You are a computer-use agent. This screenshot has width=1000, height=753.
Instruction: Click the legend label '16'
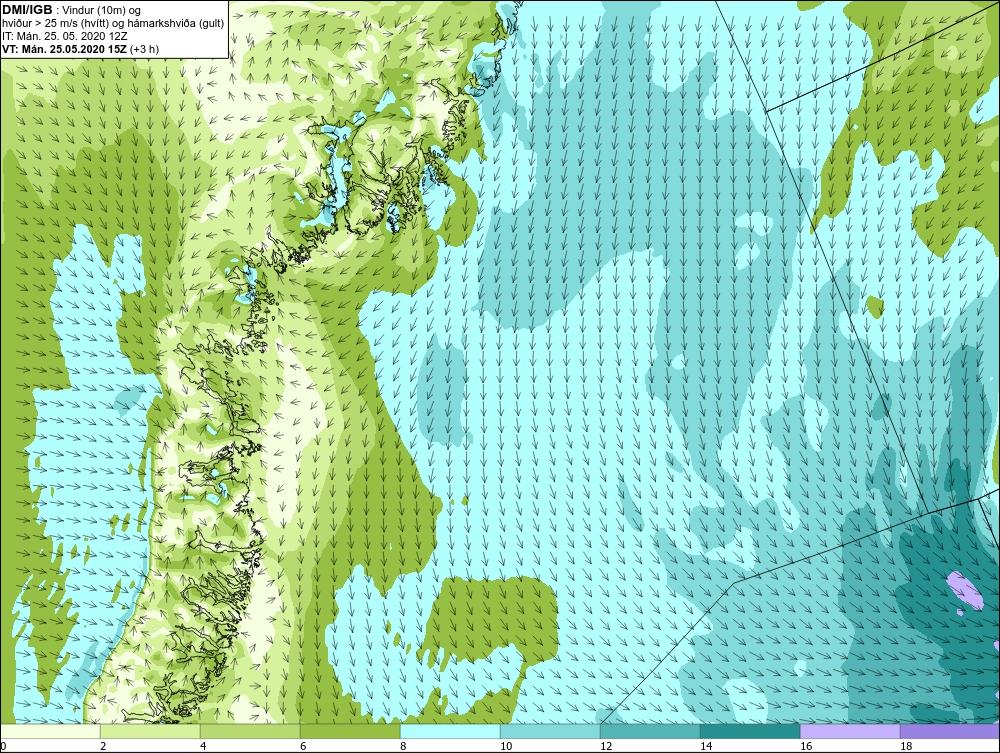click(x=806, y=746)
